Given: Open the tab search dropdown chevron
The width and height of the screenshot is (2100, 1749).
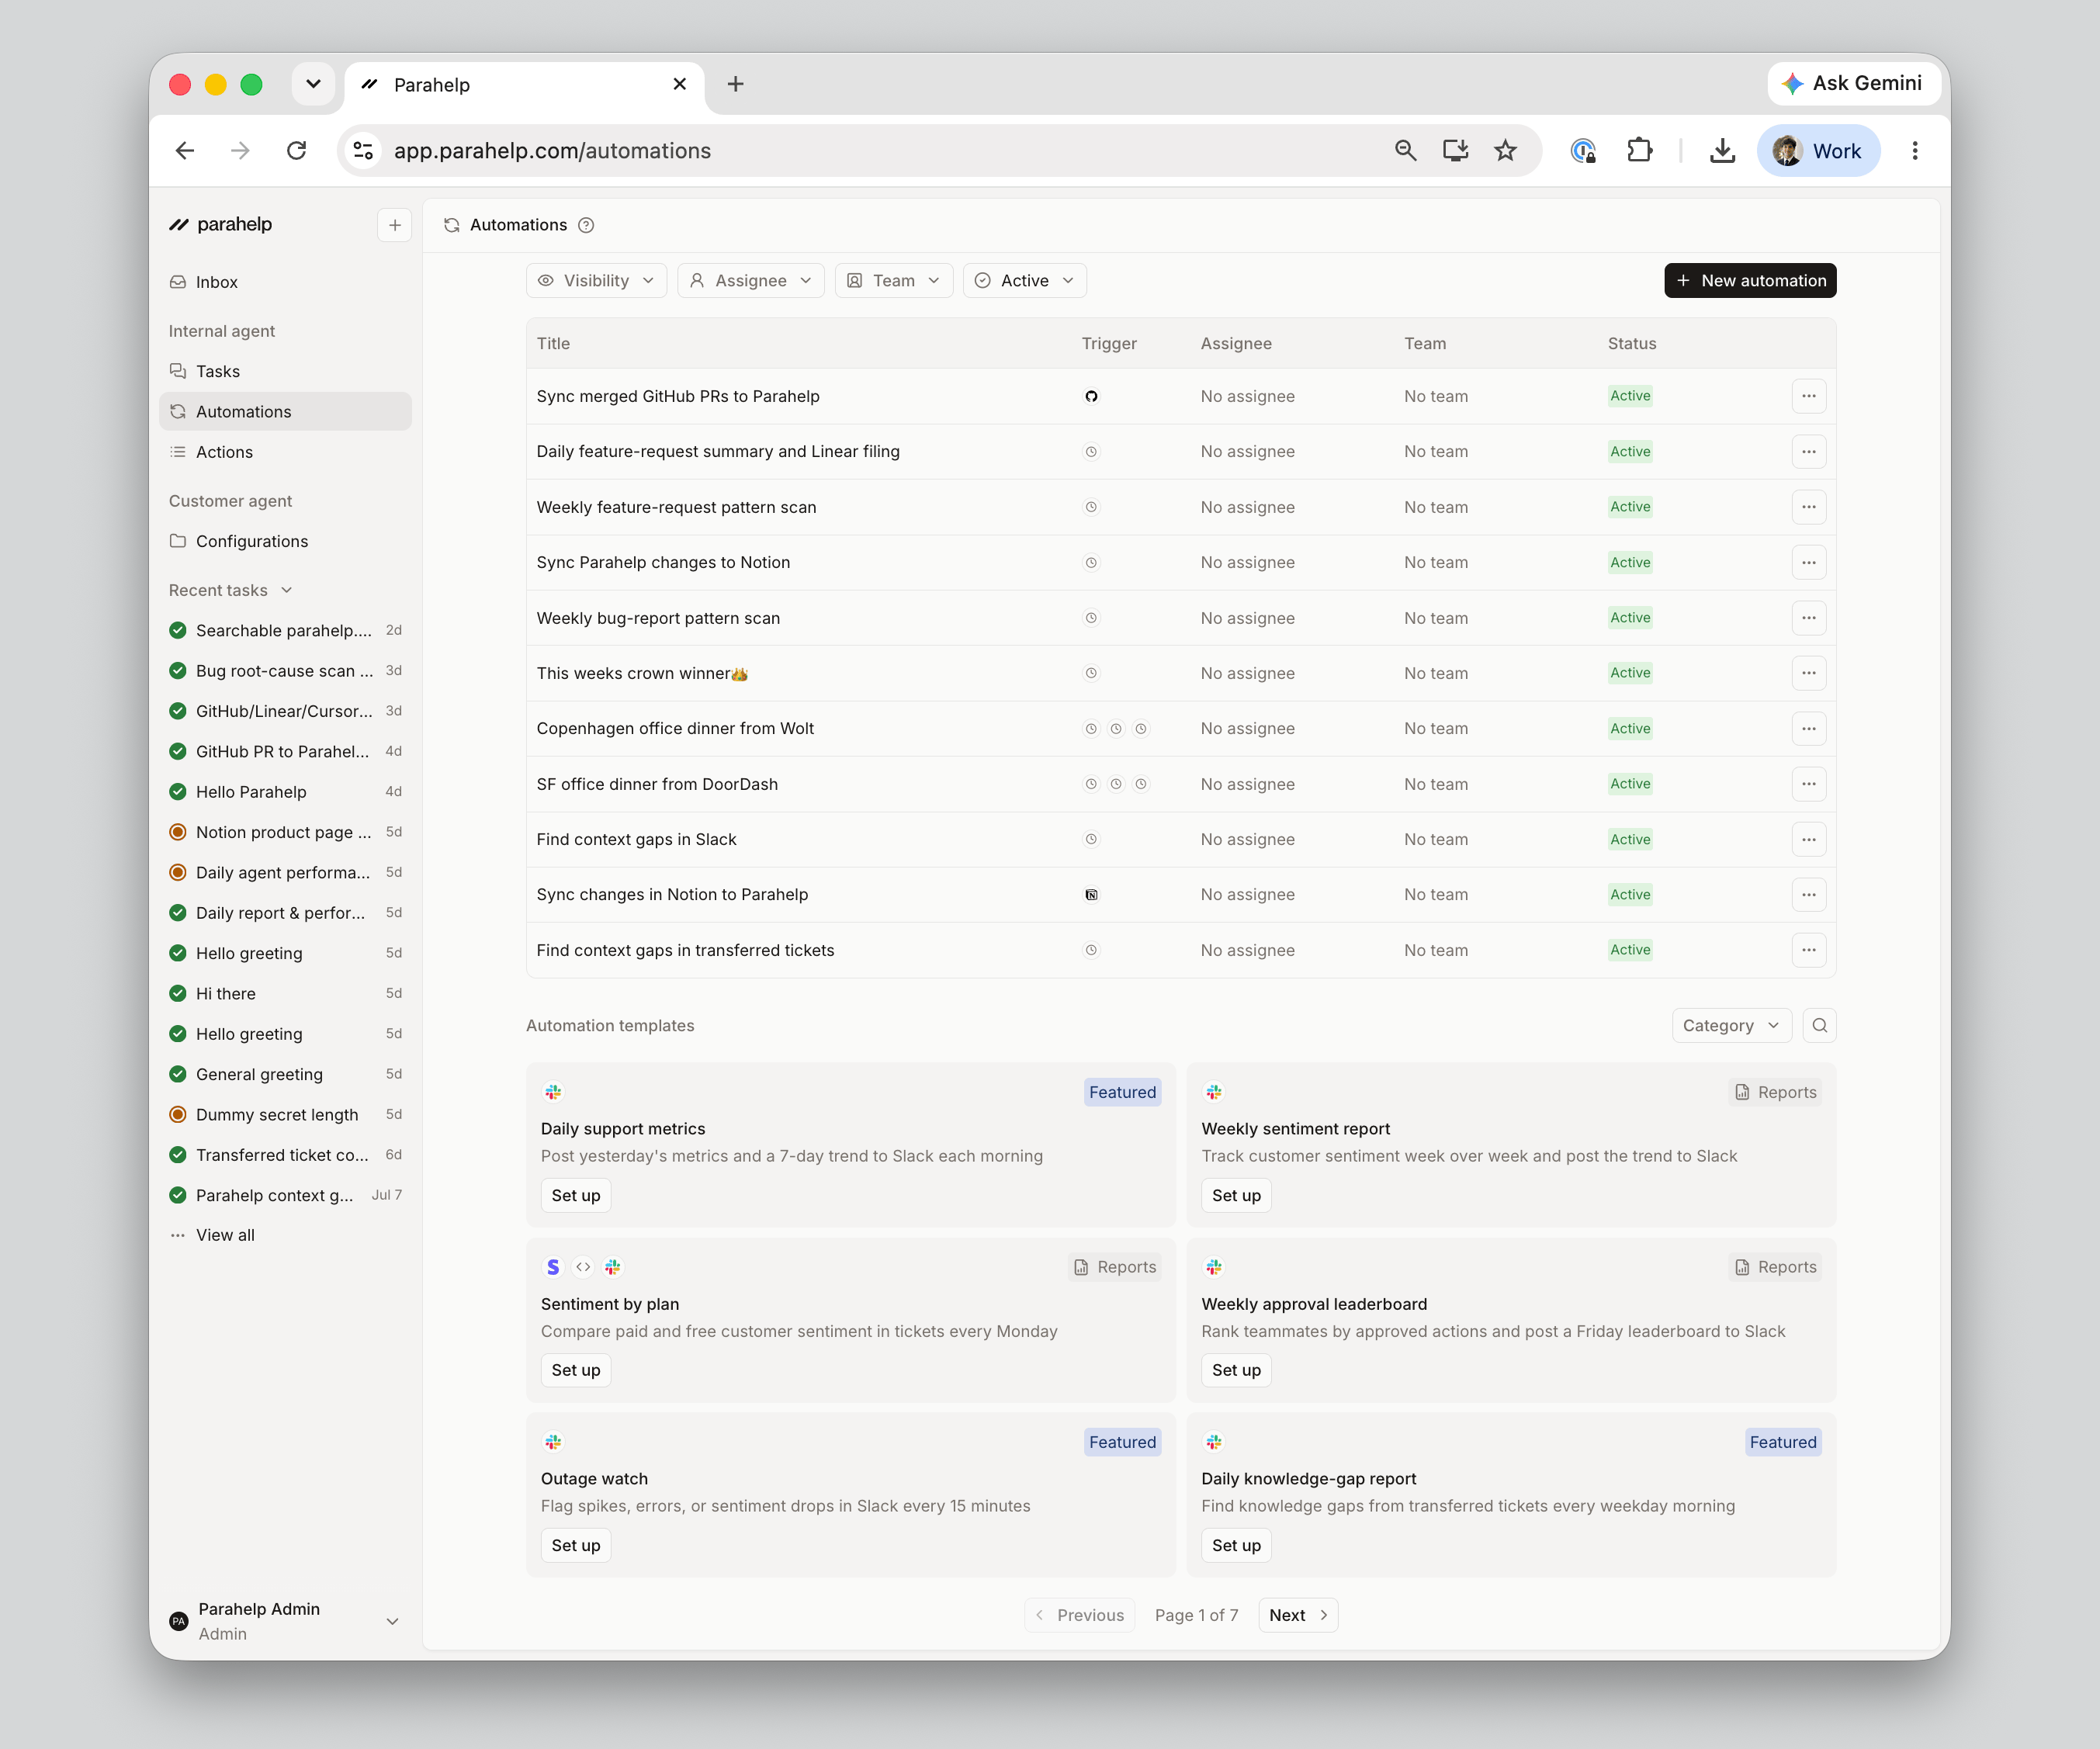Looking at the screenshot, I should [x=313, y=84].
